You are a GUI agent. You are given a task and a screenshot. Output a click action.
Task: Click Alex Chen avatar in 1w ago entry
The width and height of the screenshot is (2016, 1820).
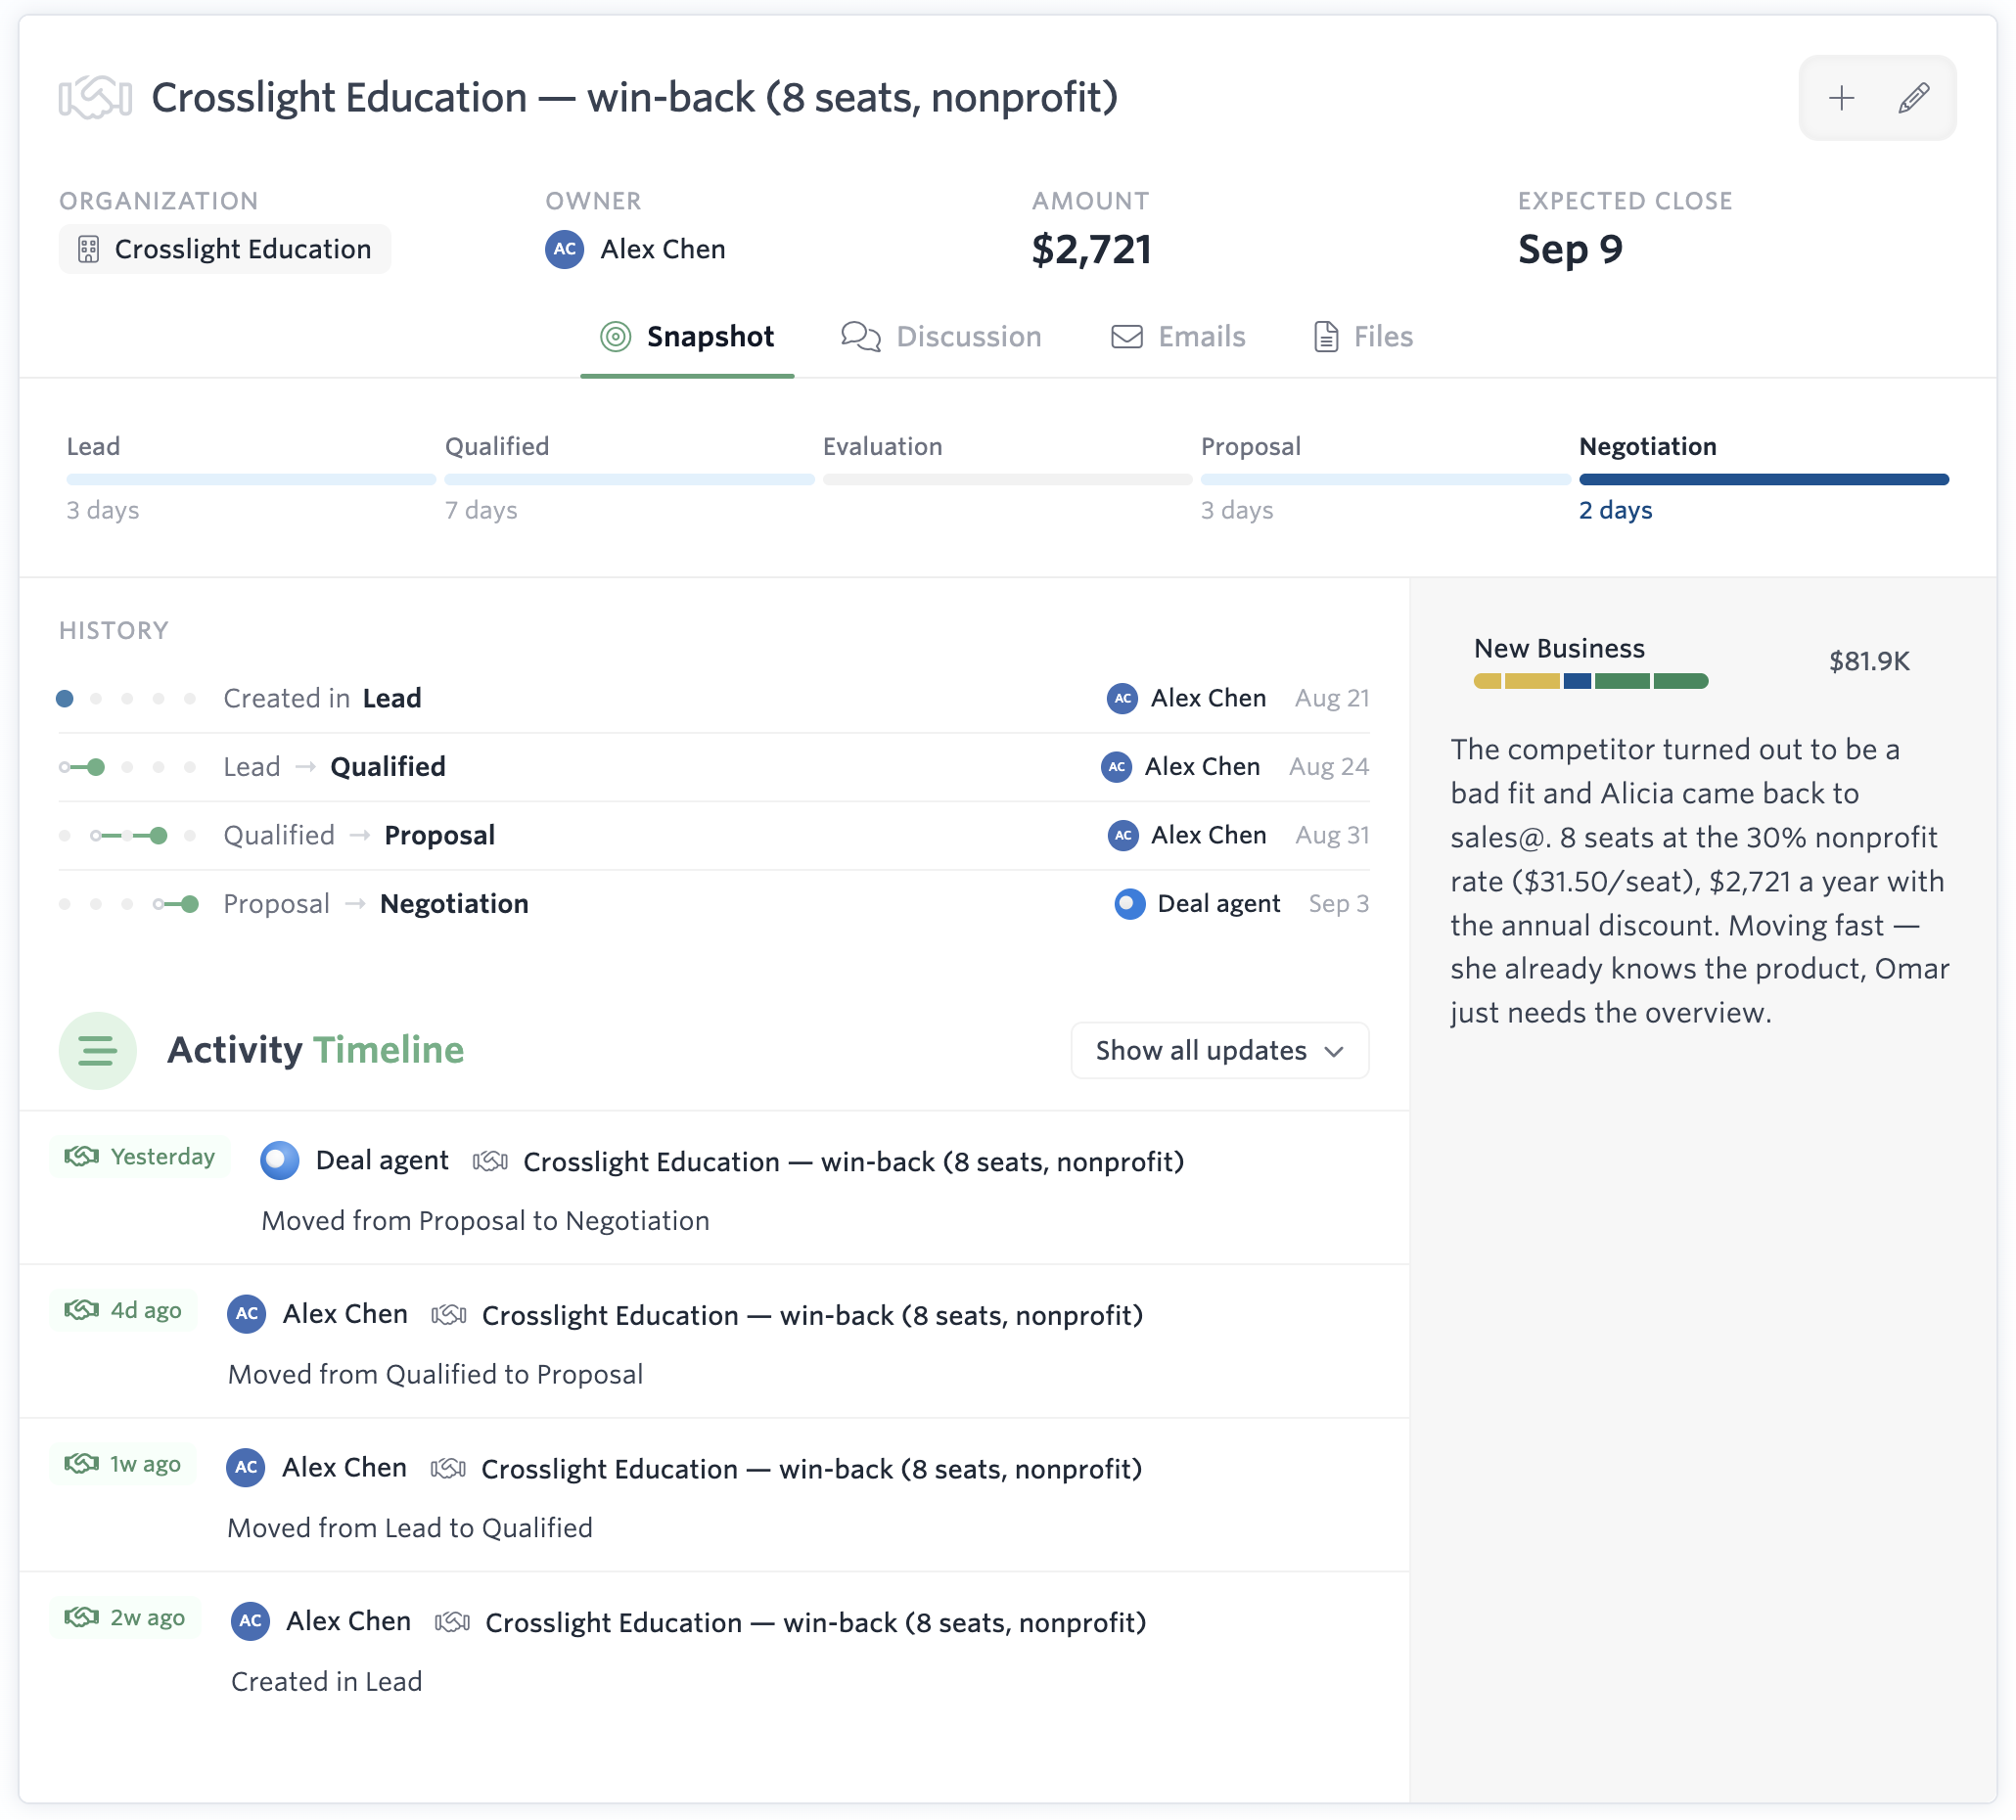(246, 1468)
